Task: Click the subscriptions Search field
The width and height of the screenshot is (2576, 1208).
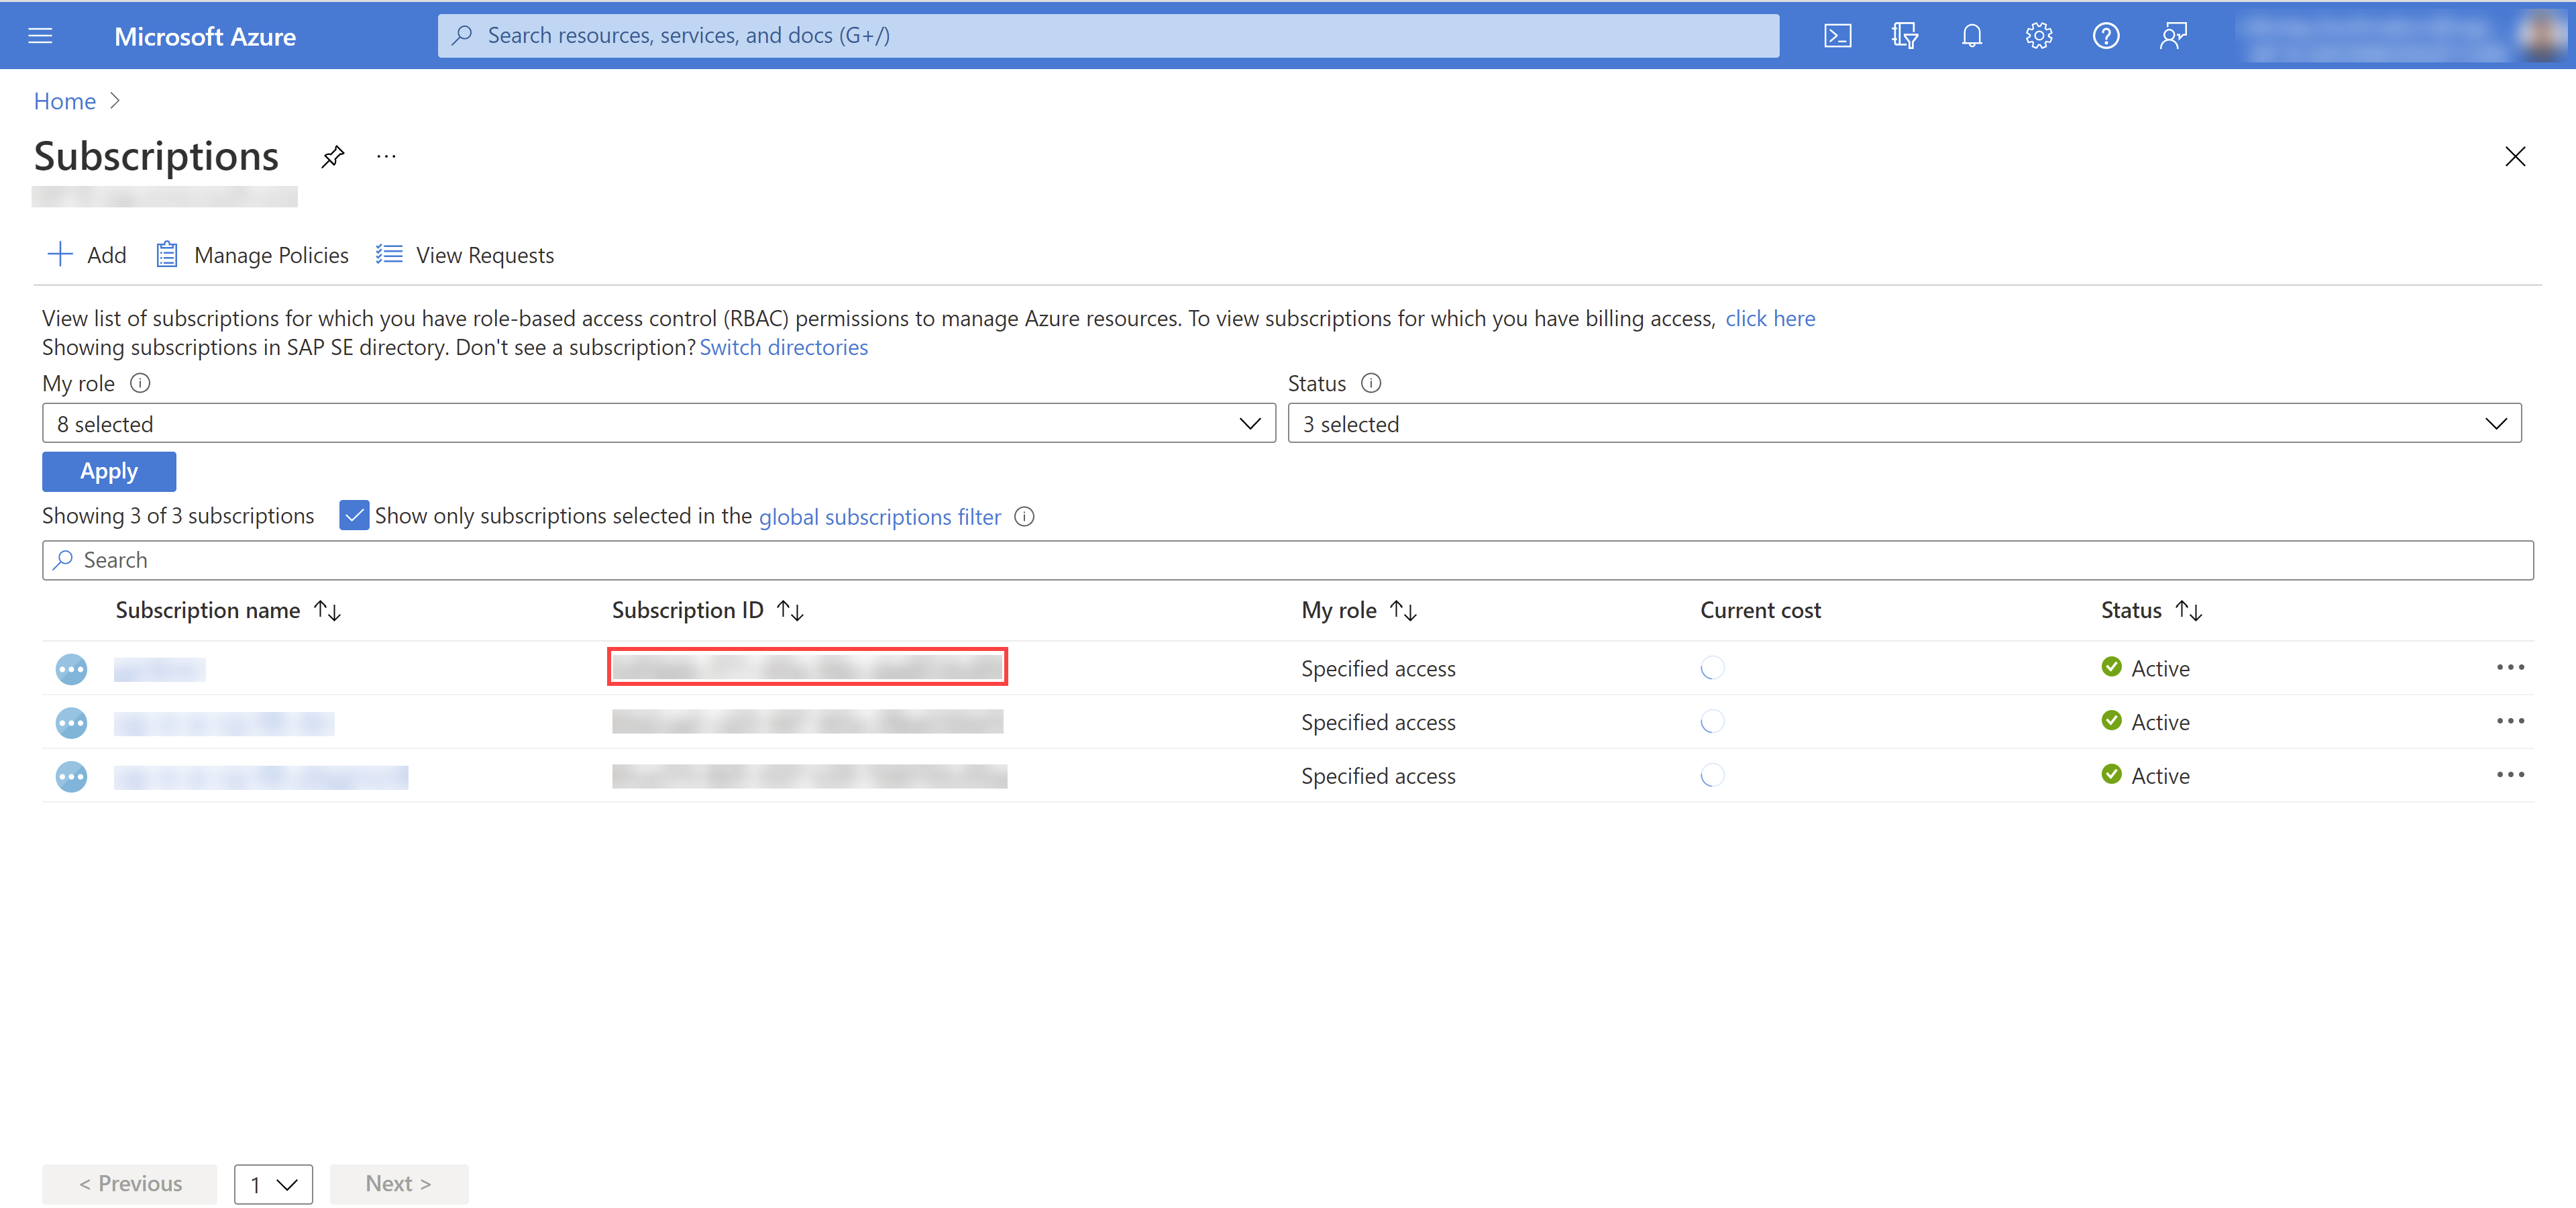Action: point(1287,560)
